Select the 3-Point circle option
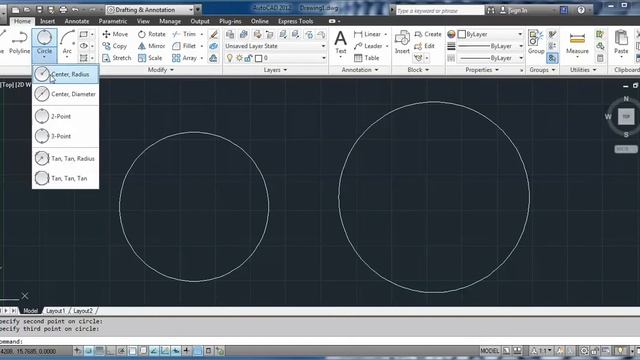The height and width of the screenshot is (360, 640). 65,136
